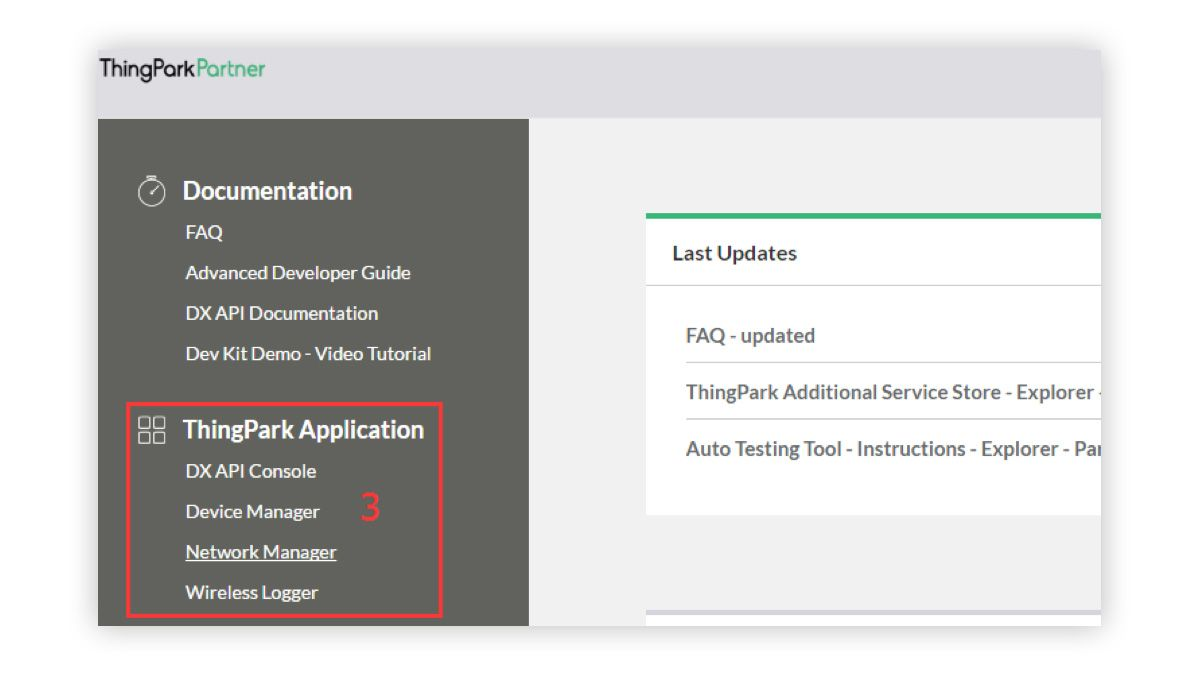Open the Network Manager application
The image size is (1200, 679).
click(261, 552)
